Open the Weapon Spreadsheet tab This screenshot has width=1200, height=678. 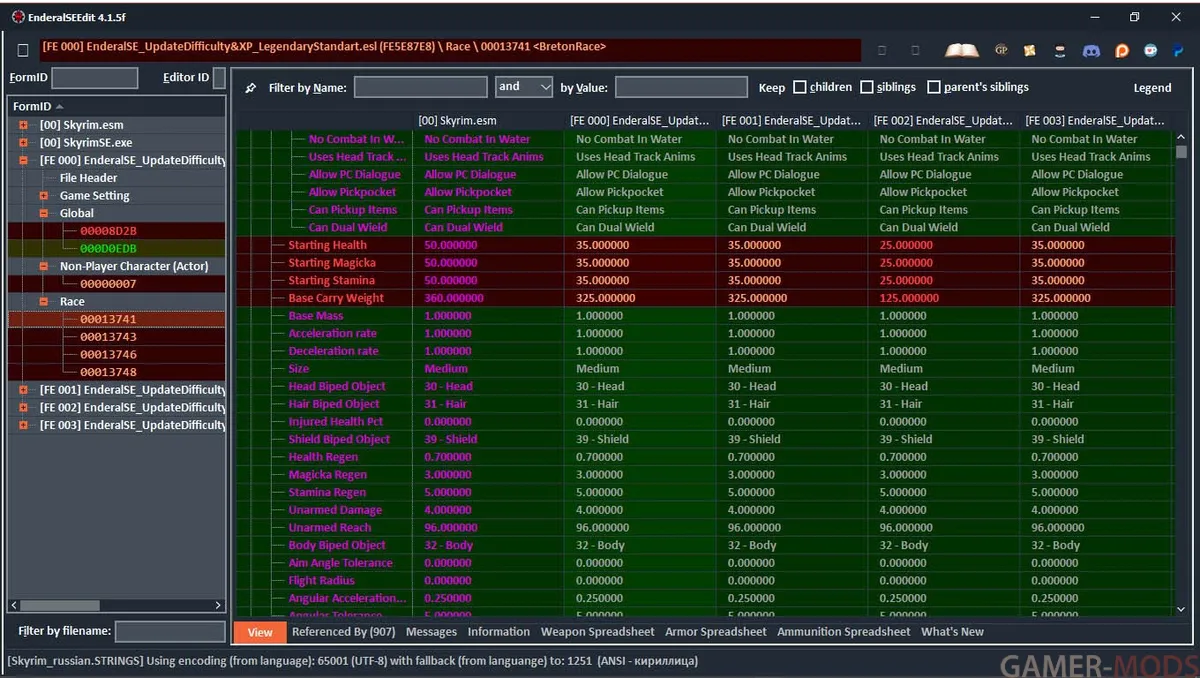pyautogui.click(x=597, y=632)
